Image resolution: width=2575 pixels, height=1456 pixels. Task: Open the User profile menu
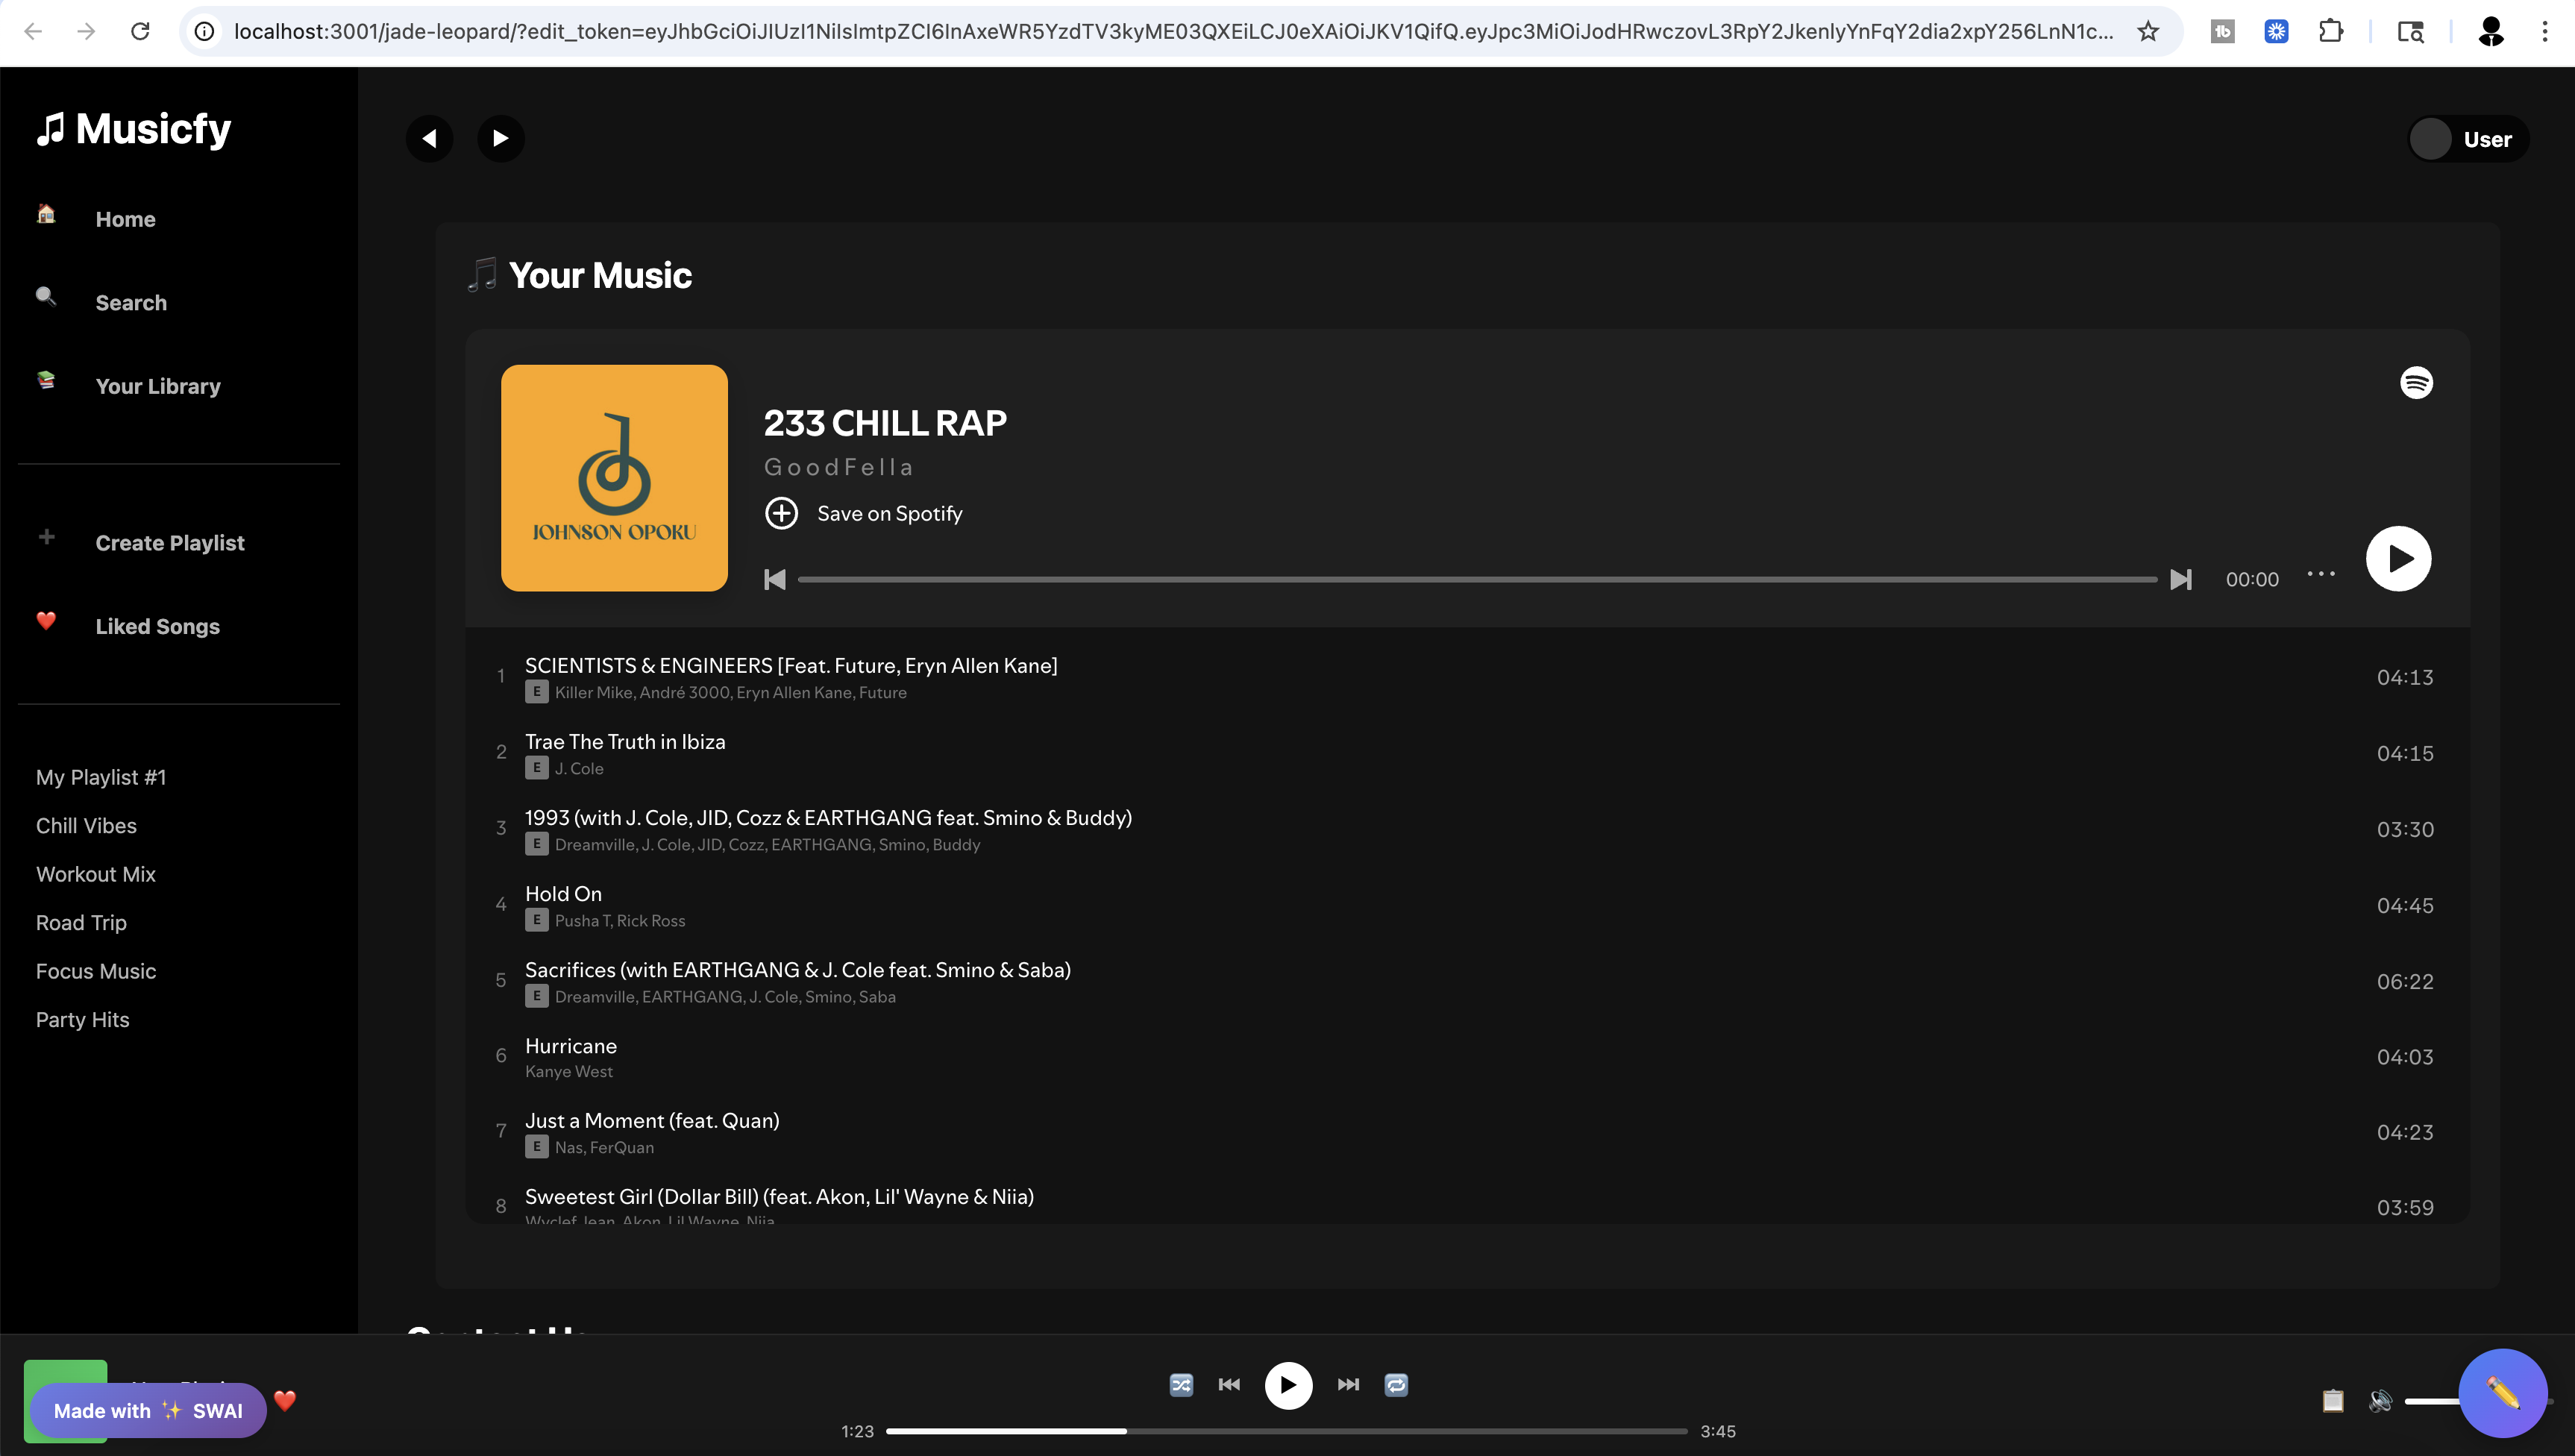2468,139
